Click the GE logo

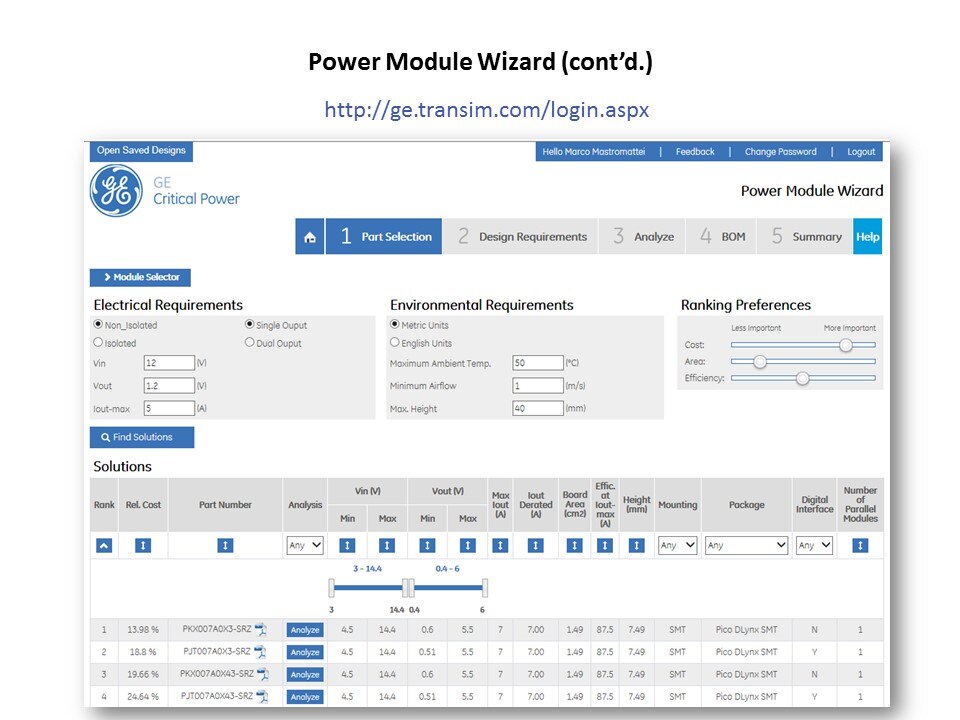(x=116, y=191)
